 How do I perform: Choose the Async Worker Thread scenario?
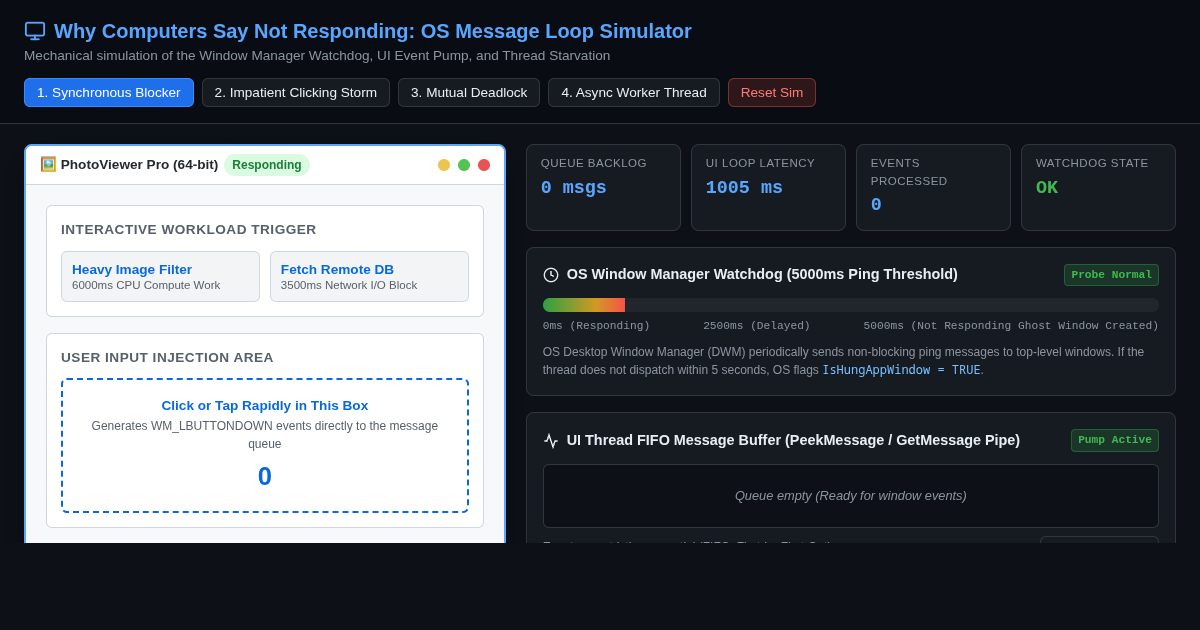click(634, 93)
